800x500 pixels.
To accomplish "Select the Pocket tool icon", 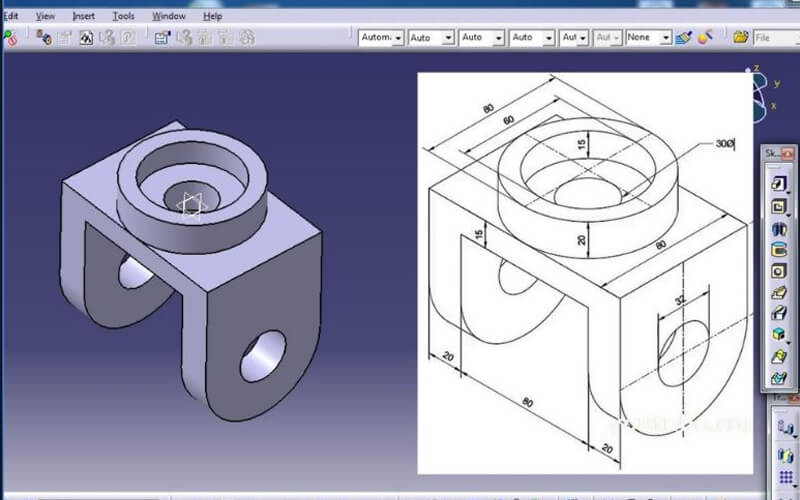I will [777, 207].
